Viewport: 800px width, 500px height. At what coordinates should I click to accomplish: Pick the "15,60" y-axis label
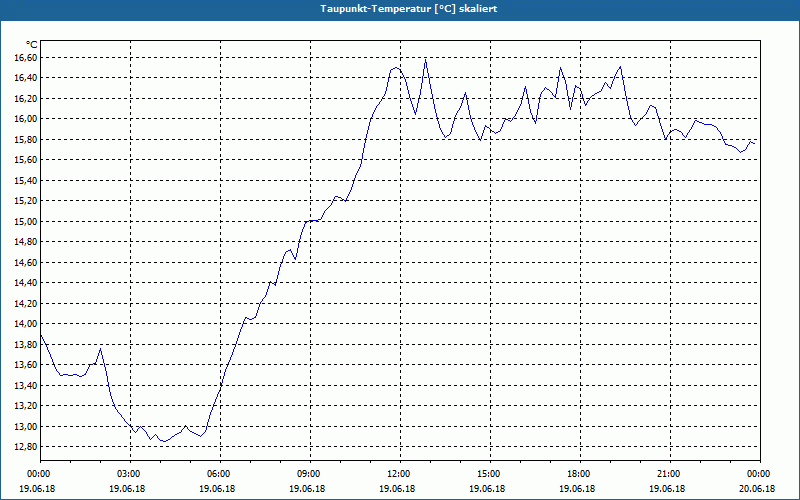[26, 160]
